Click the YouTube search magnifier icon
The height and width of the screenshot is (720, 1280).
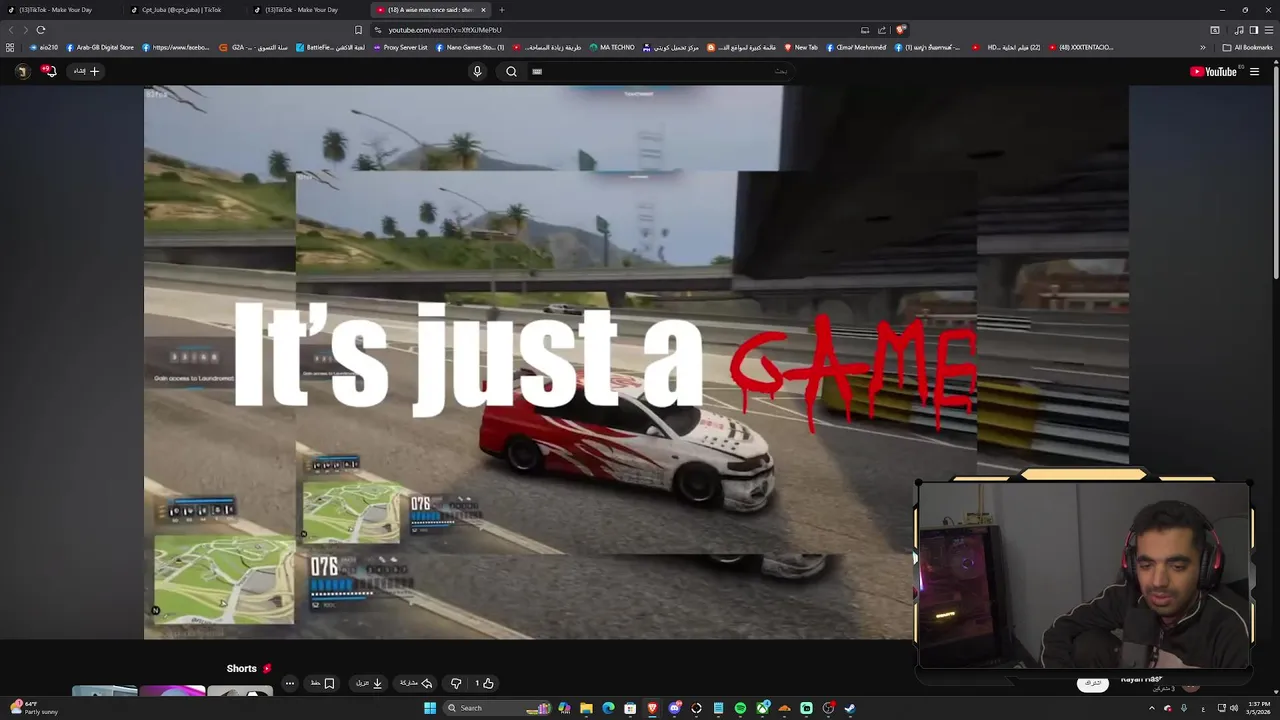(x=511, y=71)
